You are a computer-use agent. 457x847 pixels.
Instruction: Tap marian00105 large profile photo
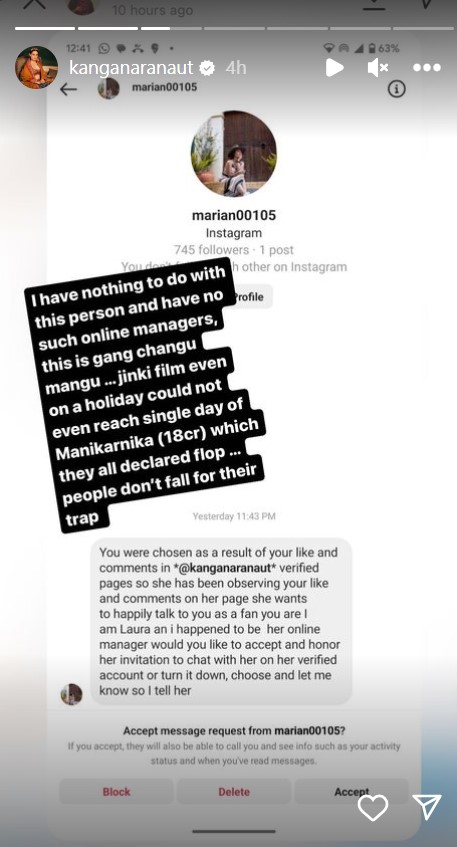point(234,153)
